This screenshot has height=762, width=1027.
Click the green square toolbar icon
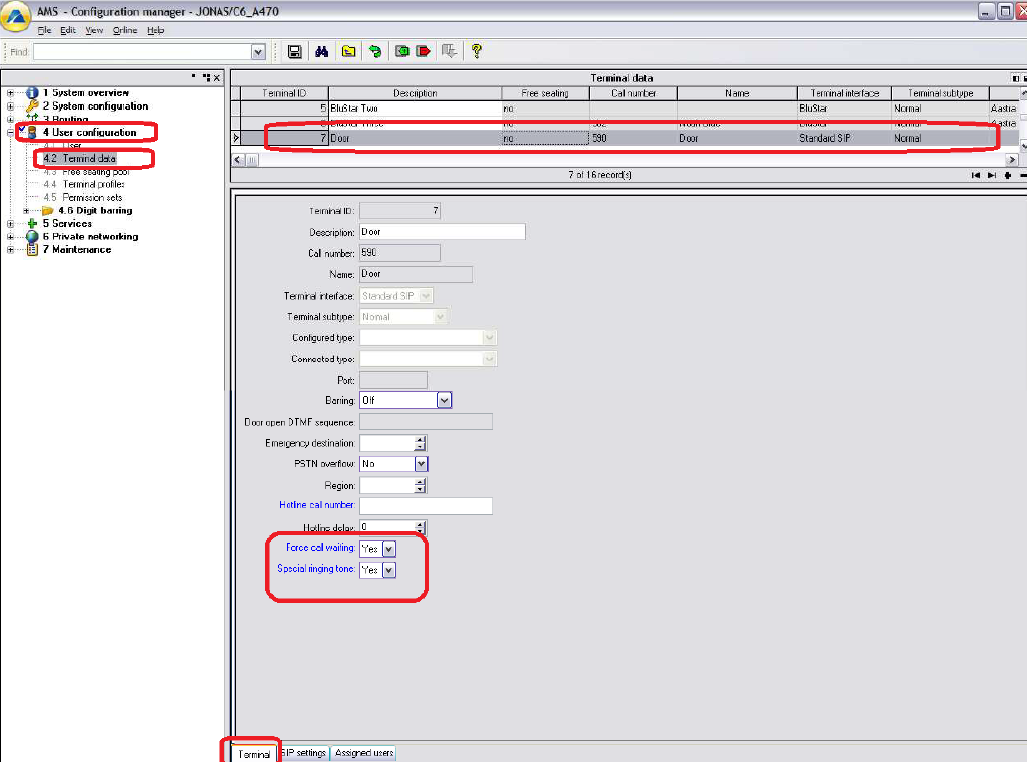coord(402,51)
